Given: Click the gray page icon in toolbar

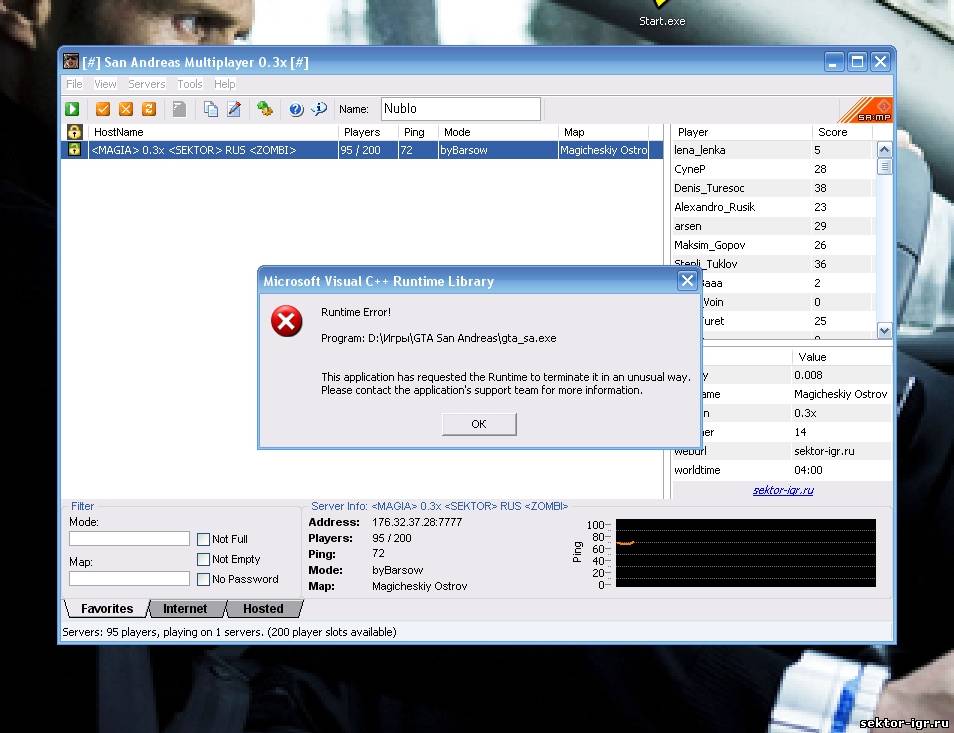Looking at the screenshot, I should pyautogui.click(x=179, y=109).
